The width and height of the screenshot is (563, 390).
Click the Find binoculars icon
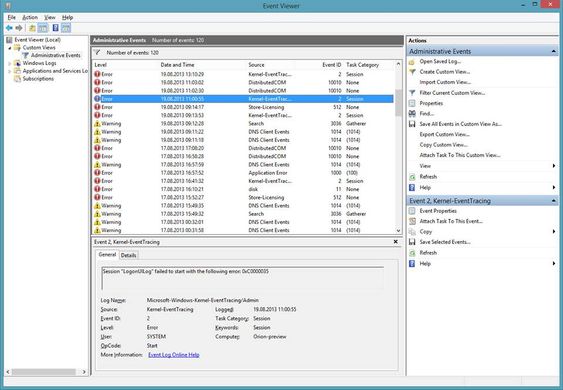pyautogui.click(x=412, y=113)
